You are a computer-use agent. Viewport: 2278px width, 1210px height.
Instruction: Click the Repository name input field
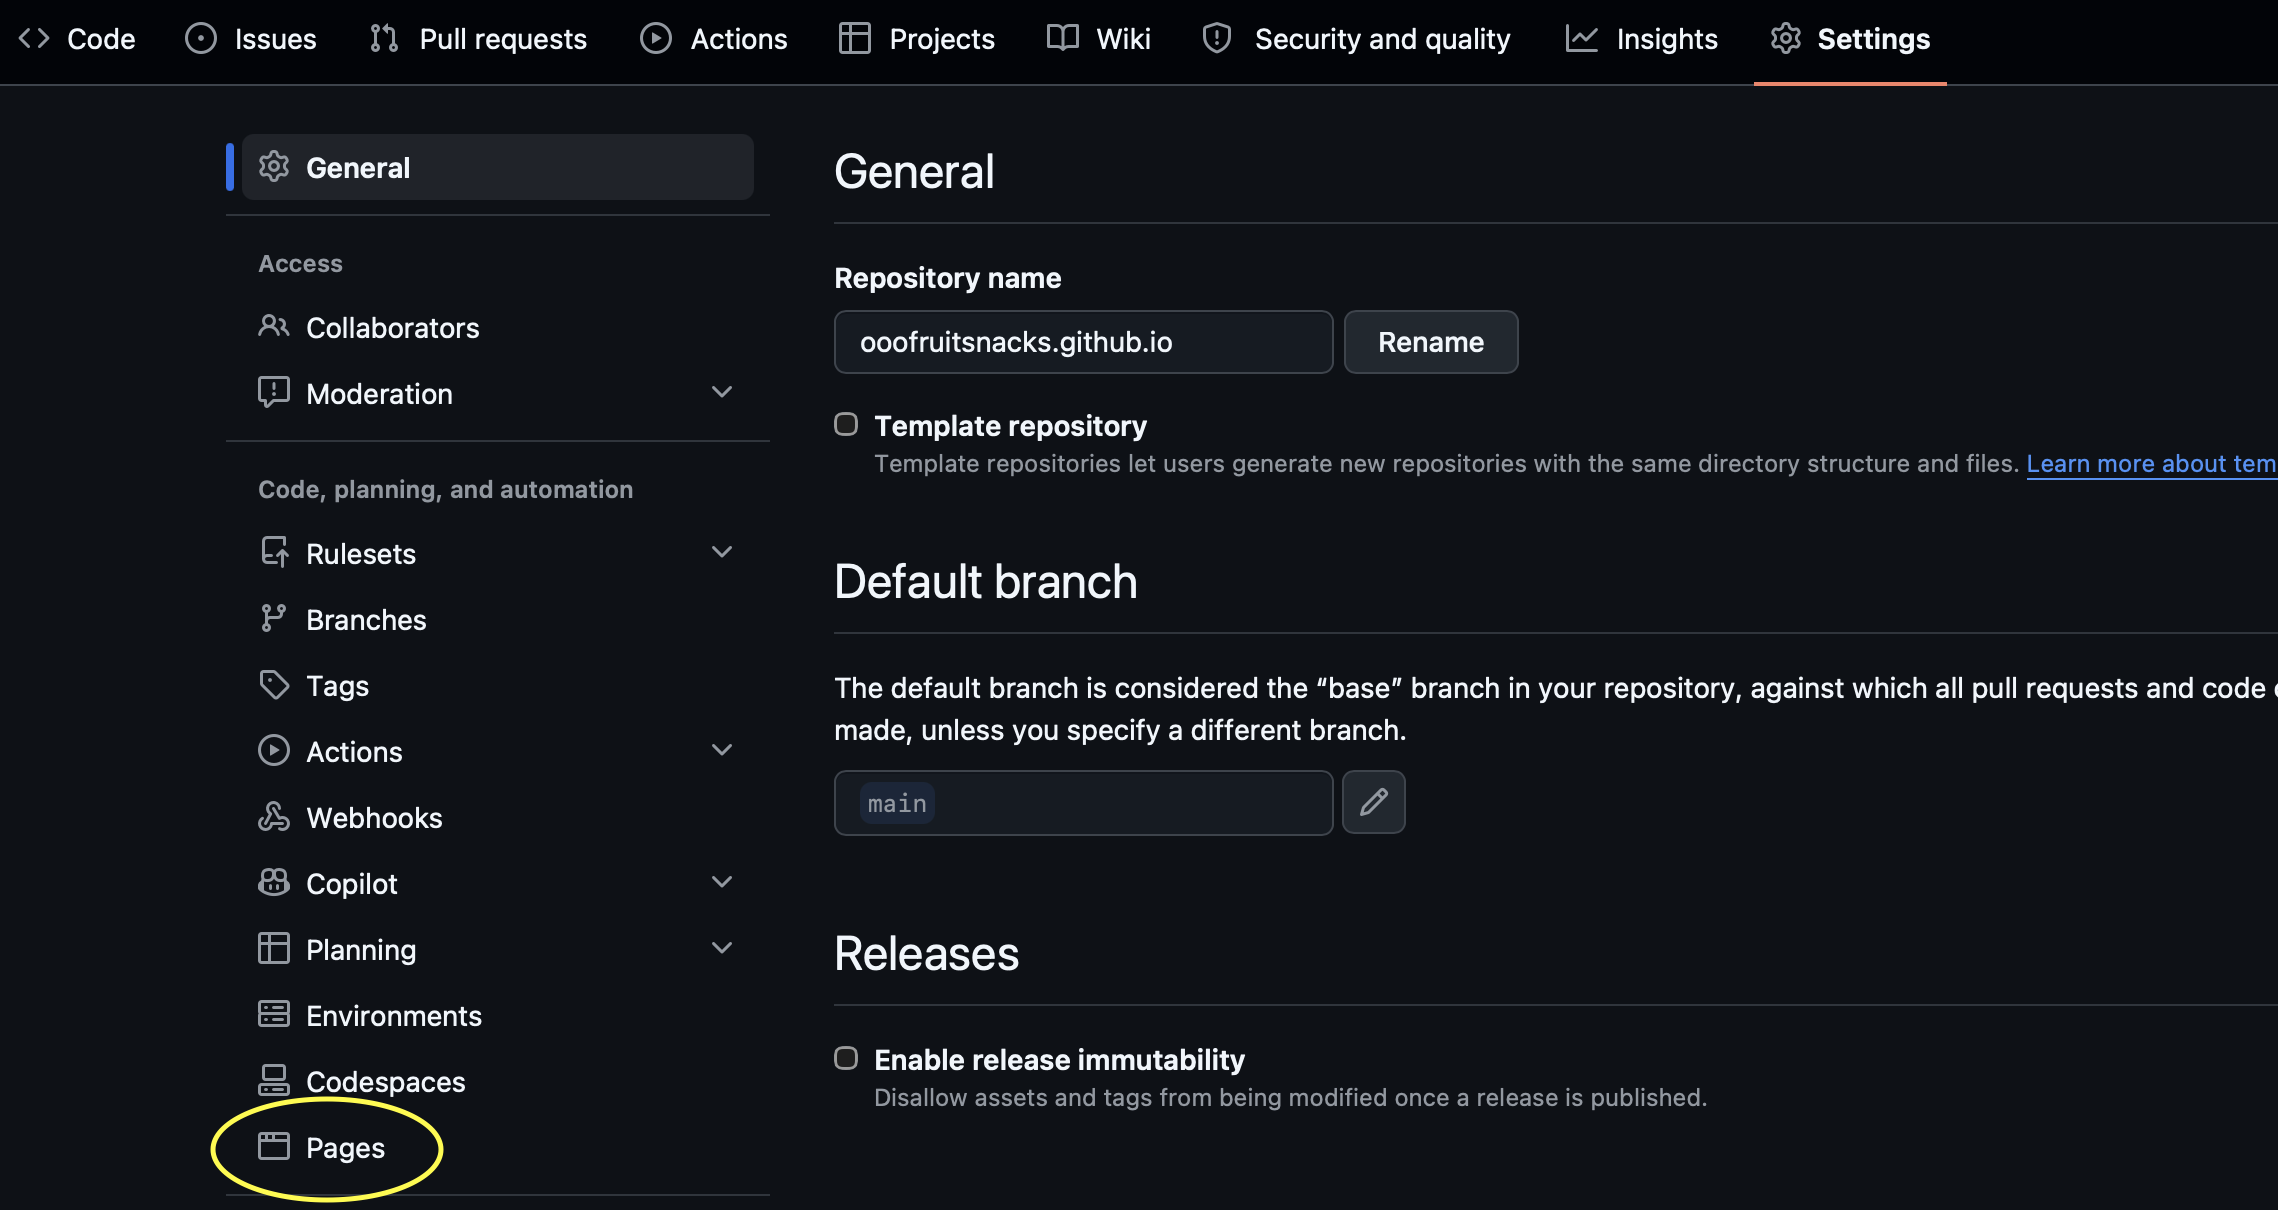pos(1084,342)
